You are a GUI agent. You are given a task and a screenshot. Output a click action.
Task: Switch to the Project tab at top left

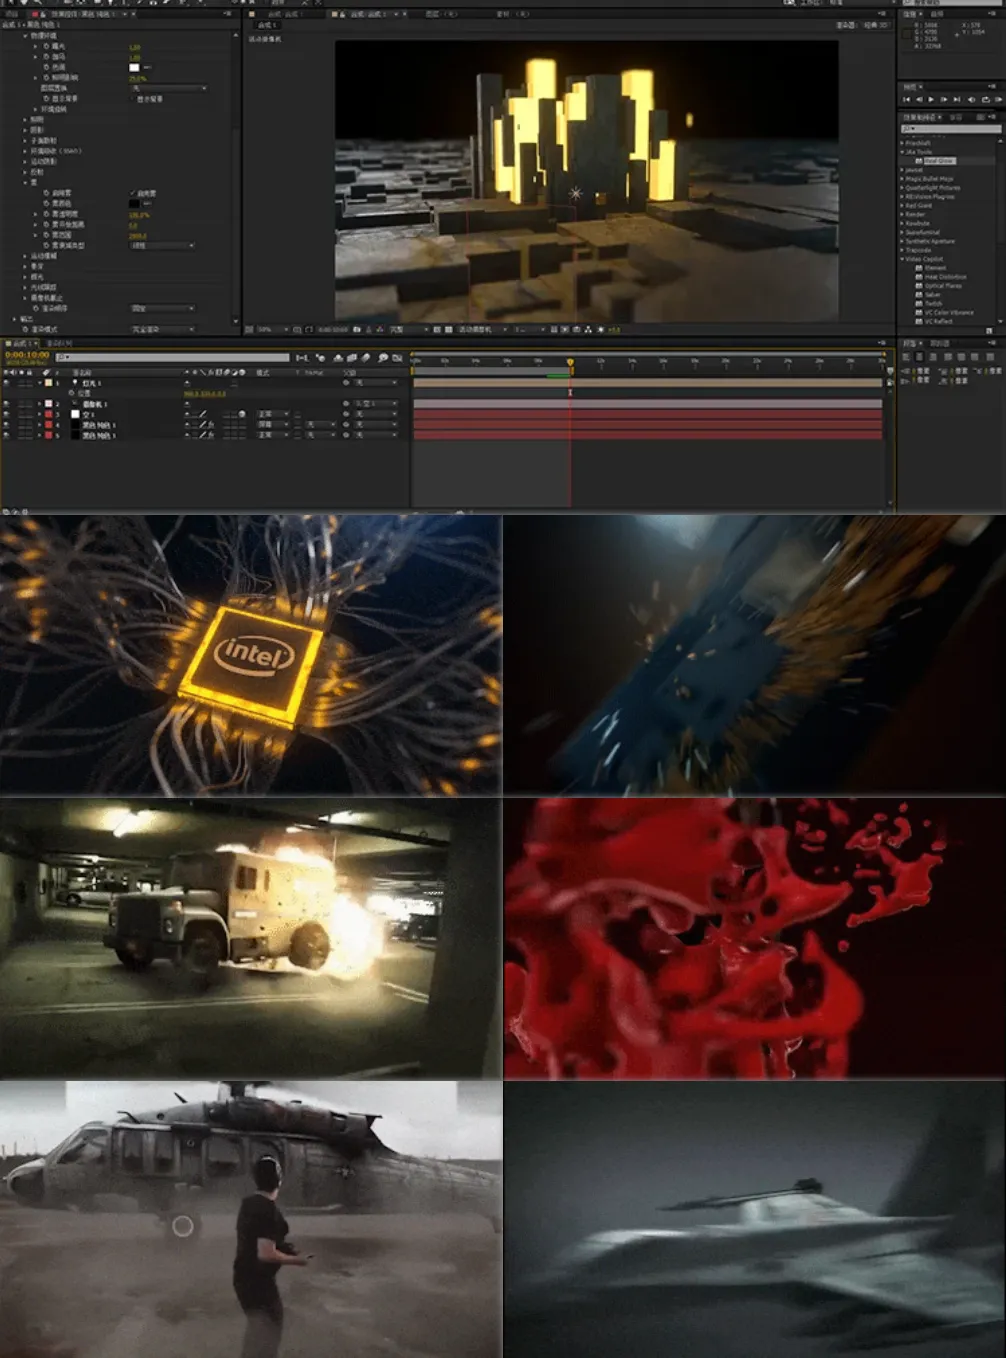click(x=12, y=14)
